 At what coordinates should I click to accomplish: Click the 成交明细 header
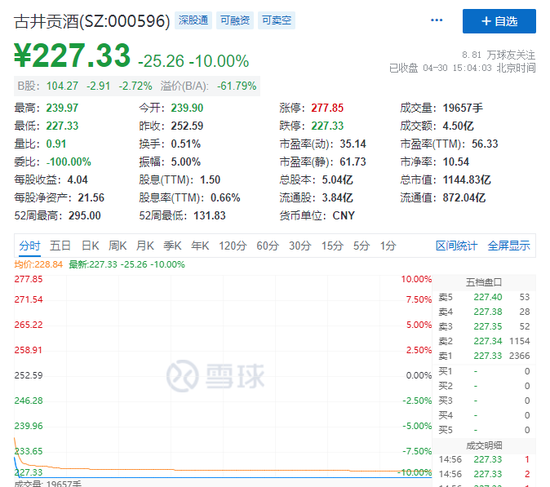484,446
